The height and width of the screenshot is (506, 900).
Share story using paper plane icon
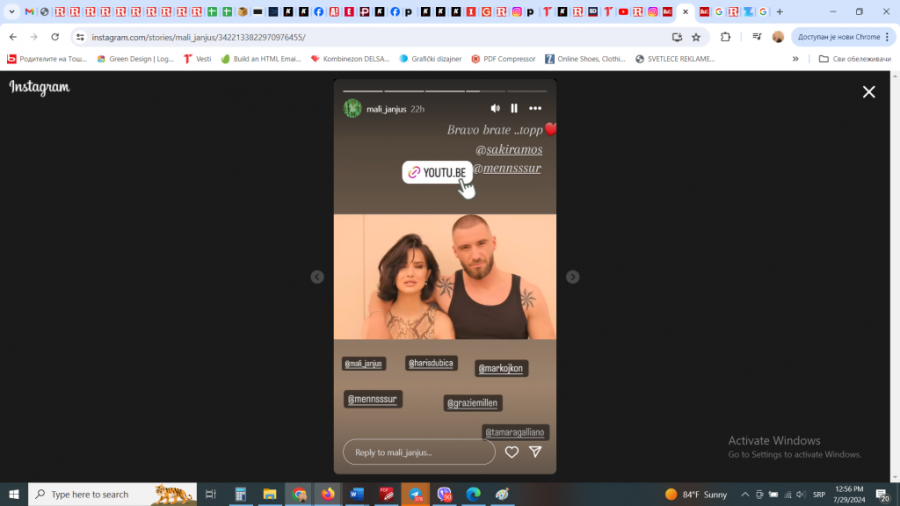pyautogui.click(x=535, y=452)
